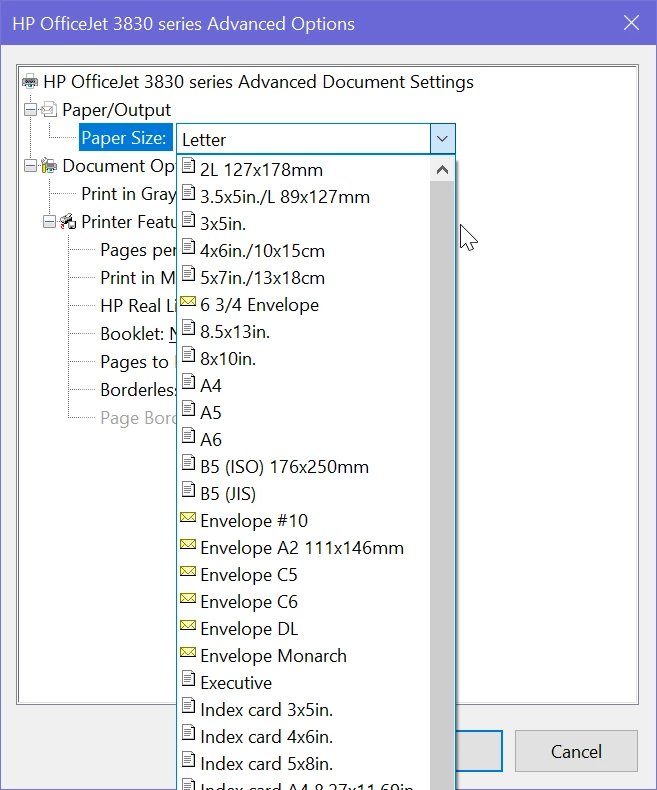Select the HP Real Life setting row

[138, 306]
